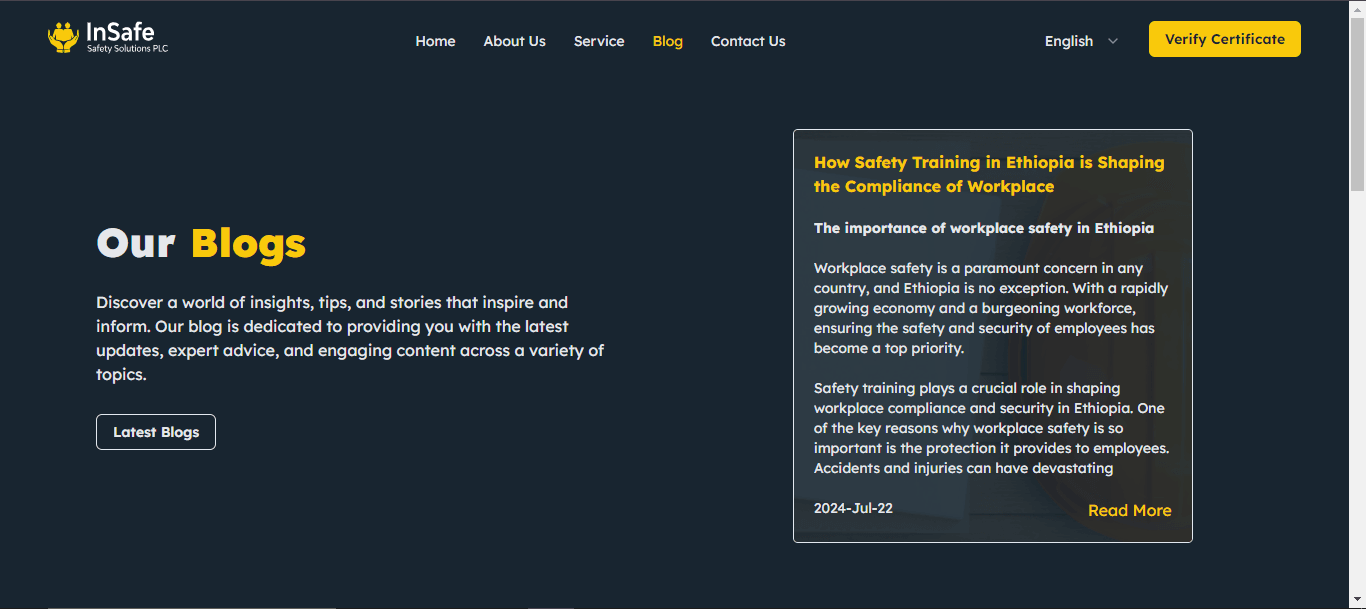
Task: Click the featured blog card body text
Action: (991, 368)
